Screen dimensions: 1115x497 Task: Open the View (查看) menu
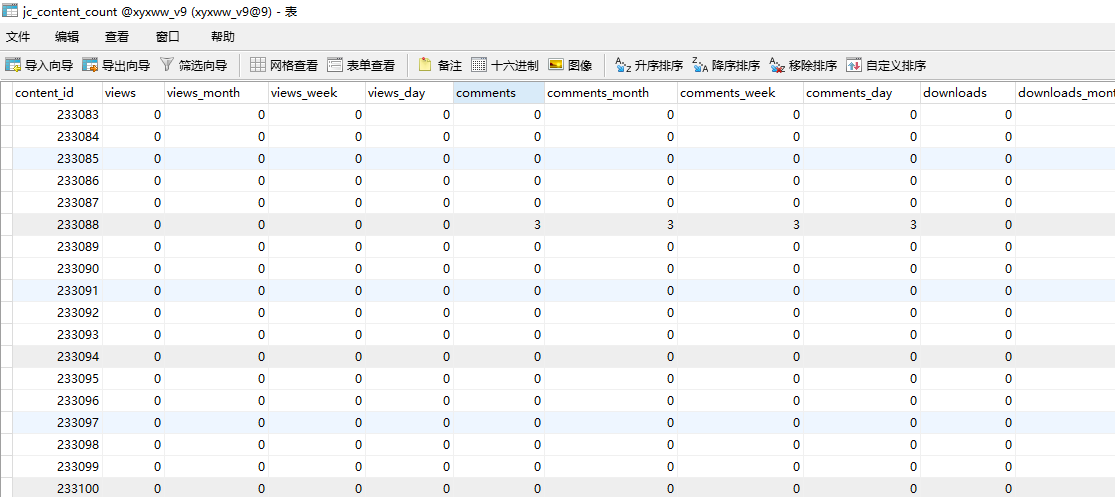(x=117, y=37)
